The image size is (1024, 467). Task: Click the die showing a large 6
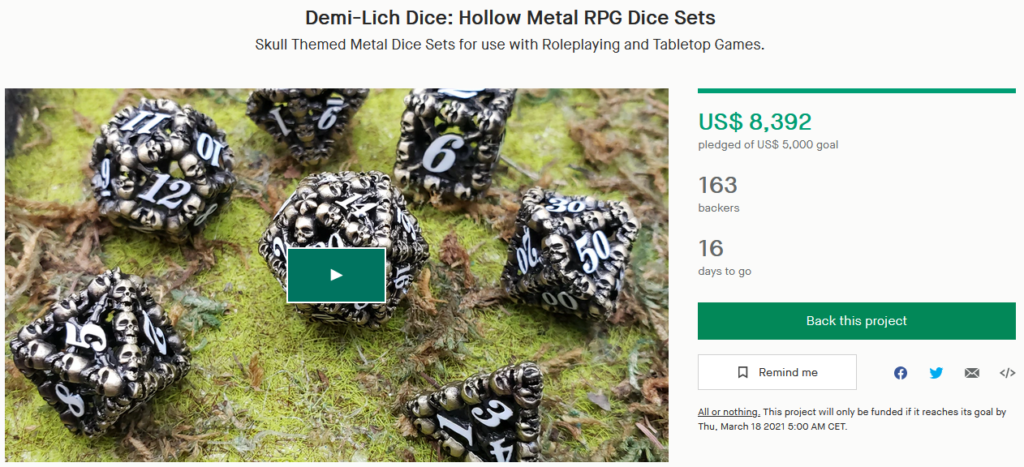click(x=453, y=144)
